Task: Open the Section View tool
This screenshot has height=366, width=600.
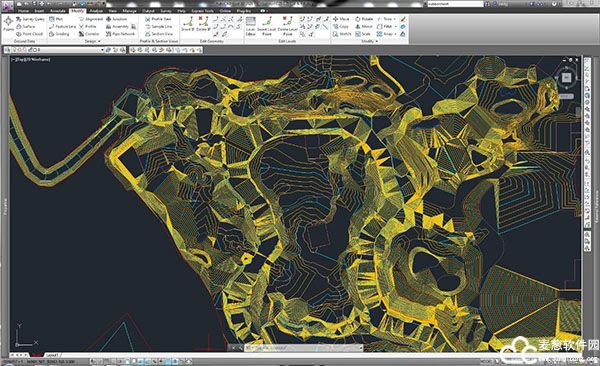Action: 158,34
